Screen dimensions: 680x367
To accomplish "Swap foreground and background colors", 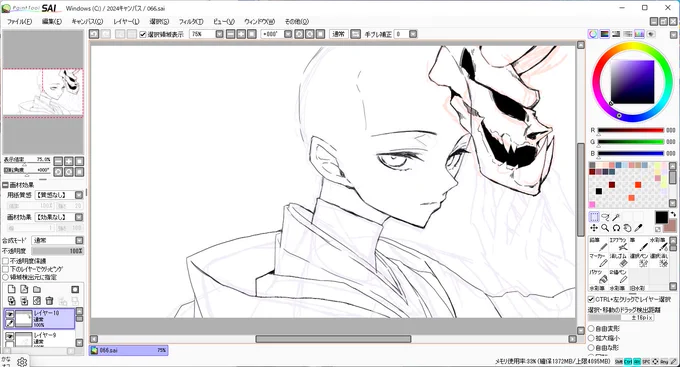I will click(x=673, y=214).
